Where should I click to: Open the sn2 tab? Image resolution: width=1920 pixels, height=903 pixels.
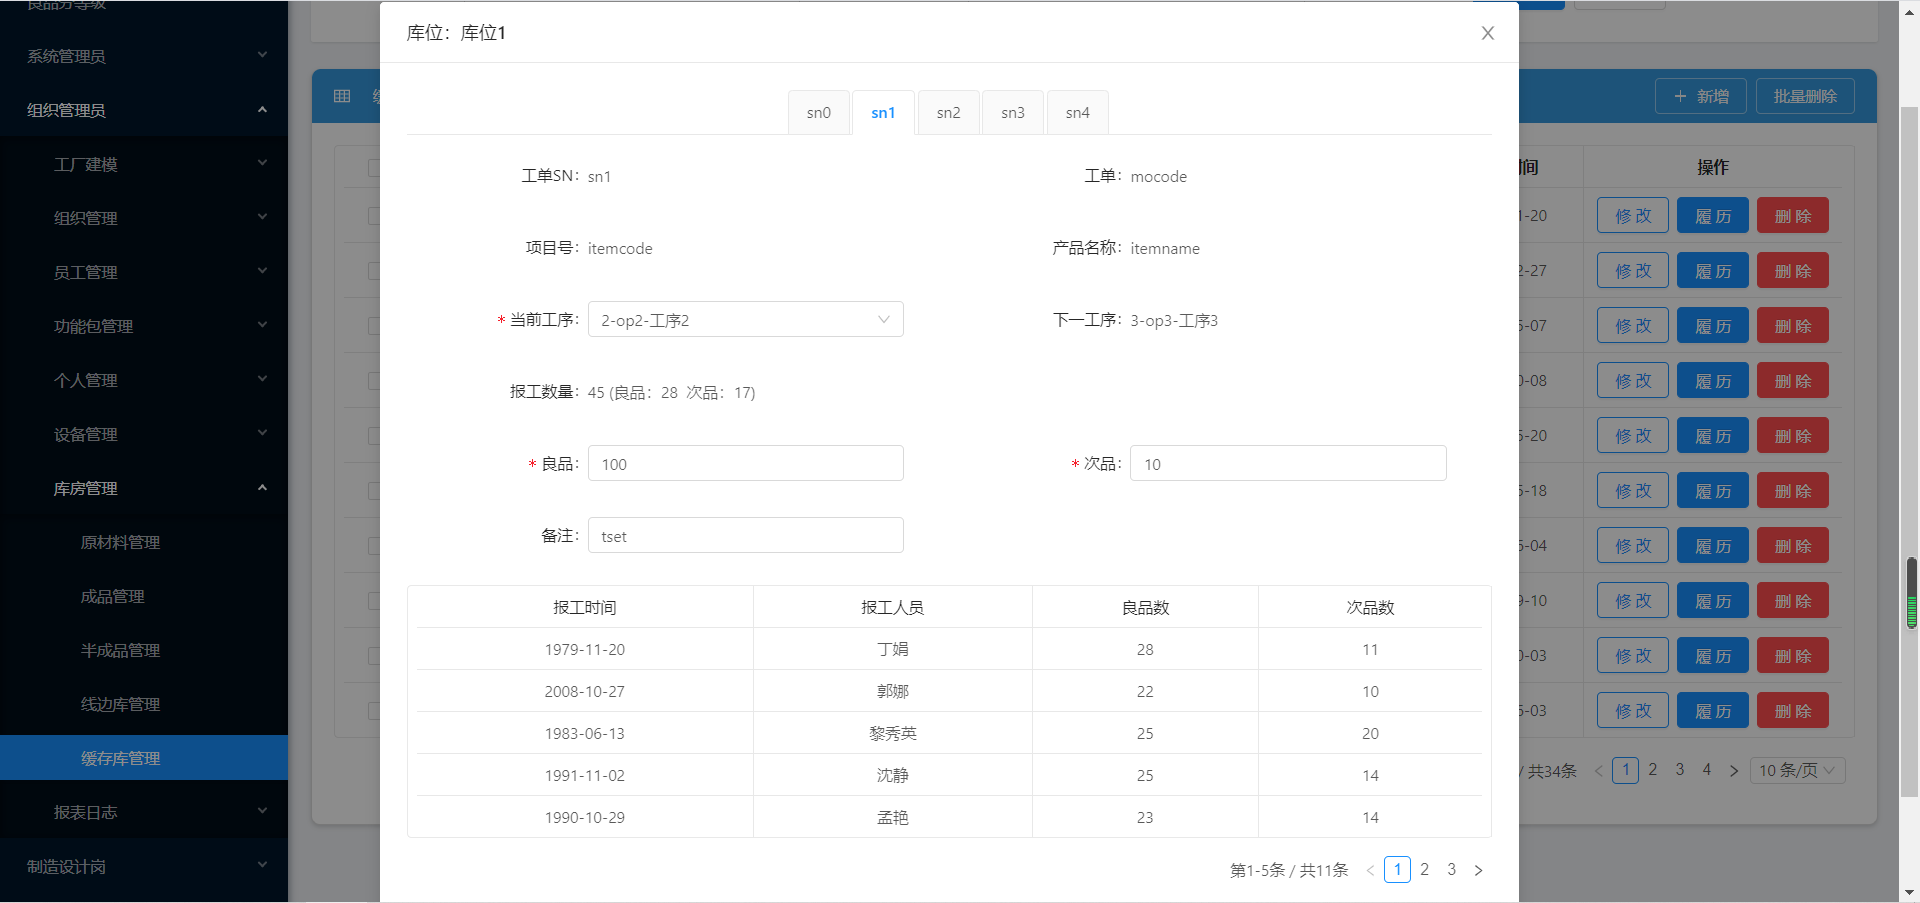coord(948,112)
